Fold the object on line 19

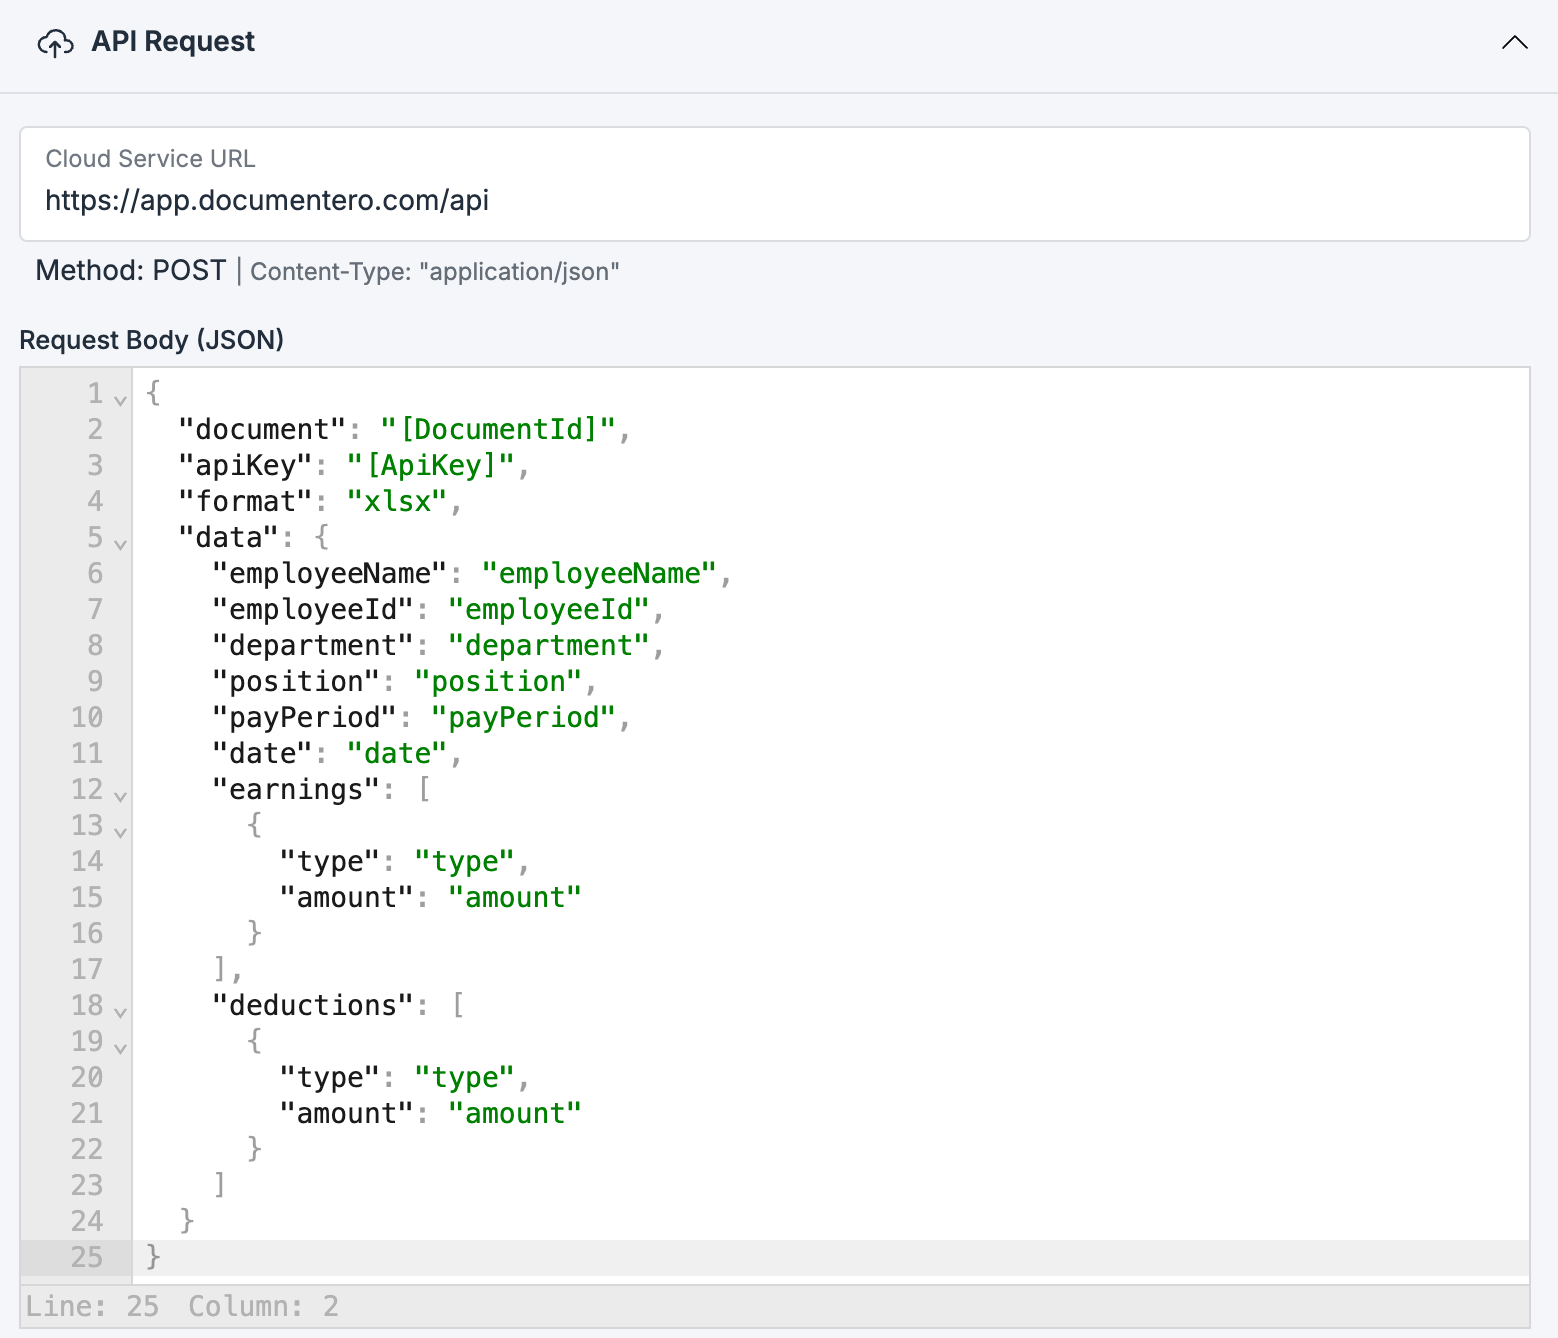[120, 1048]
